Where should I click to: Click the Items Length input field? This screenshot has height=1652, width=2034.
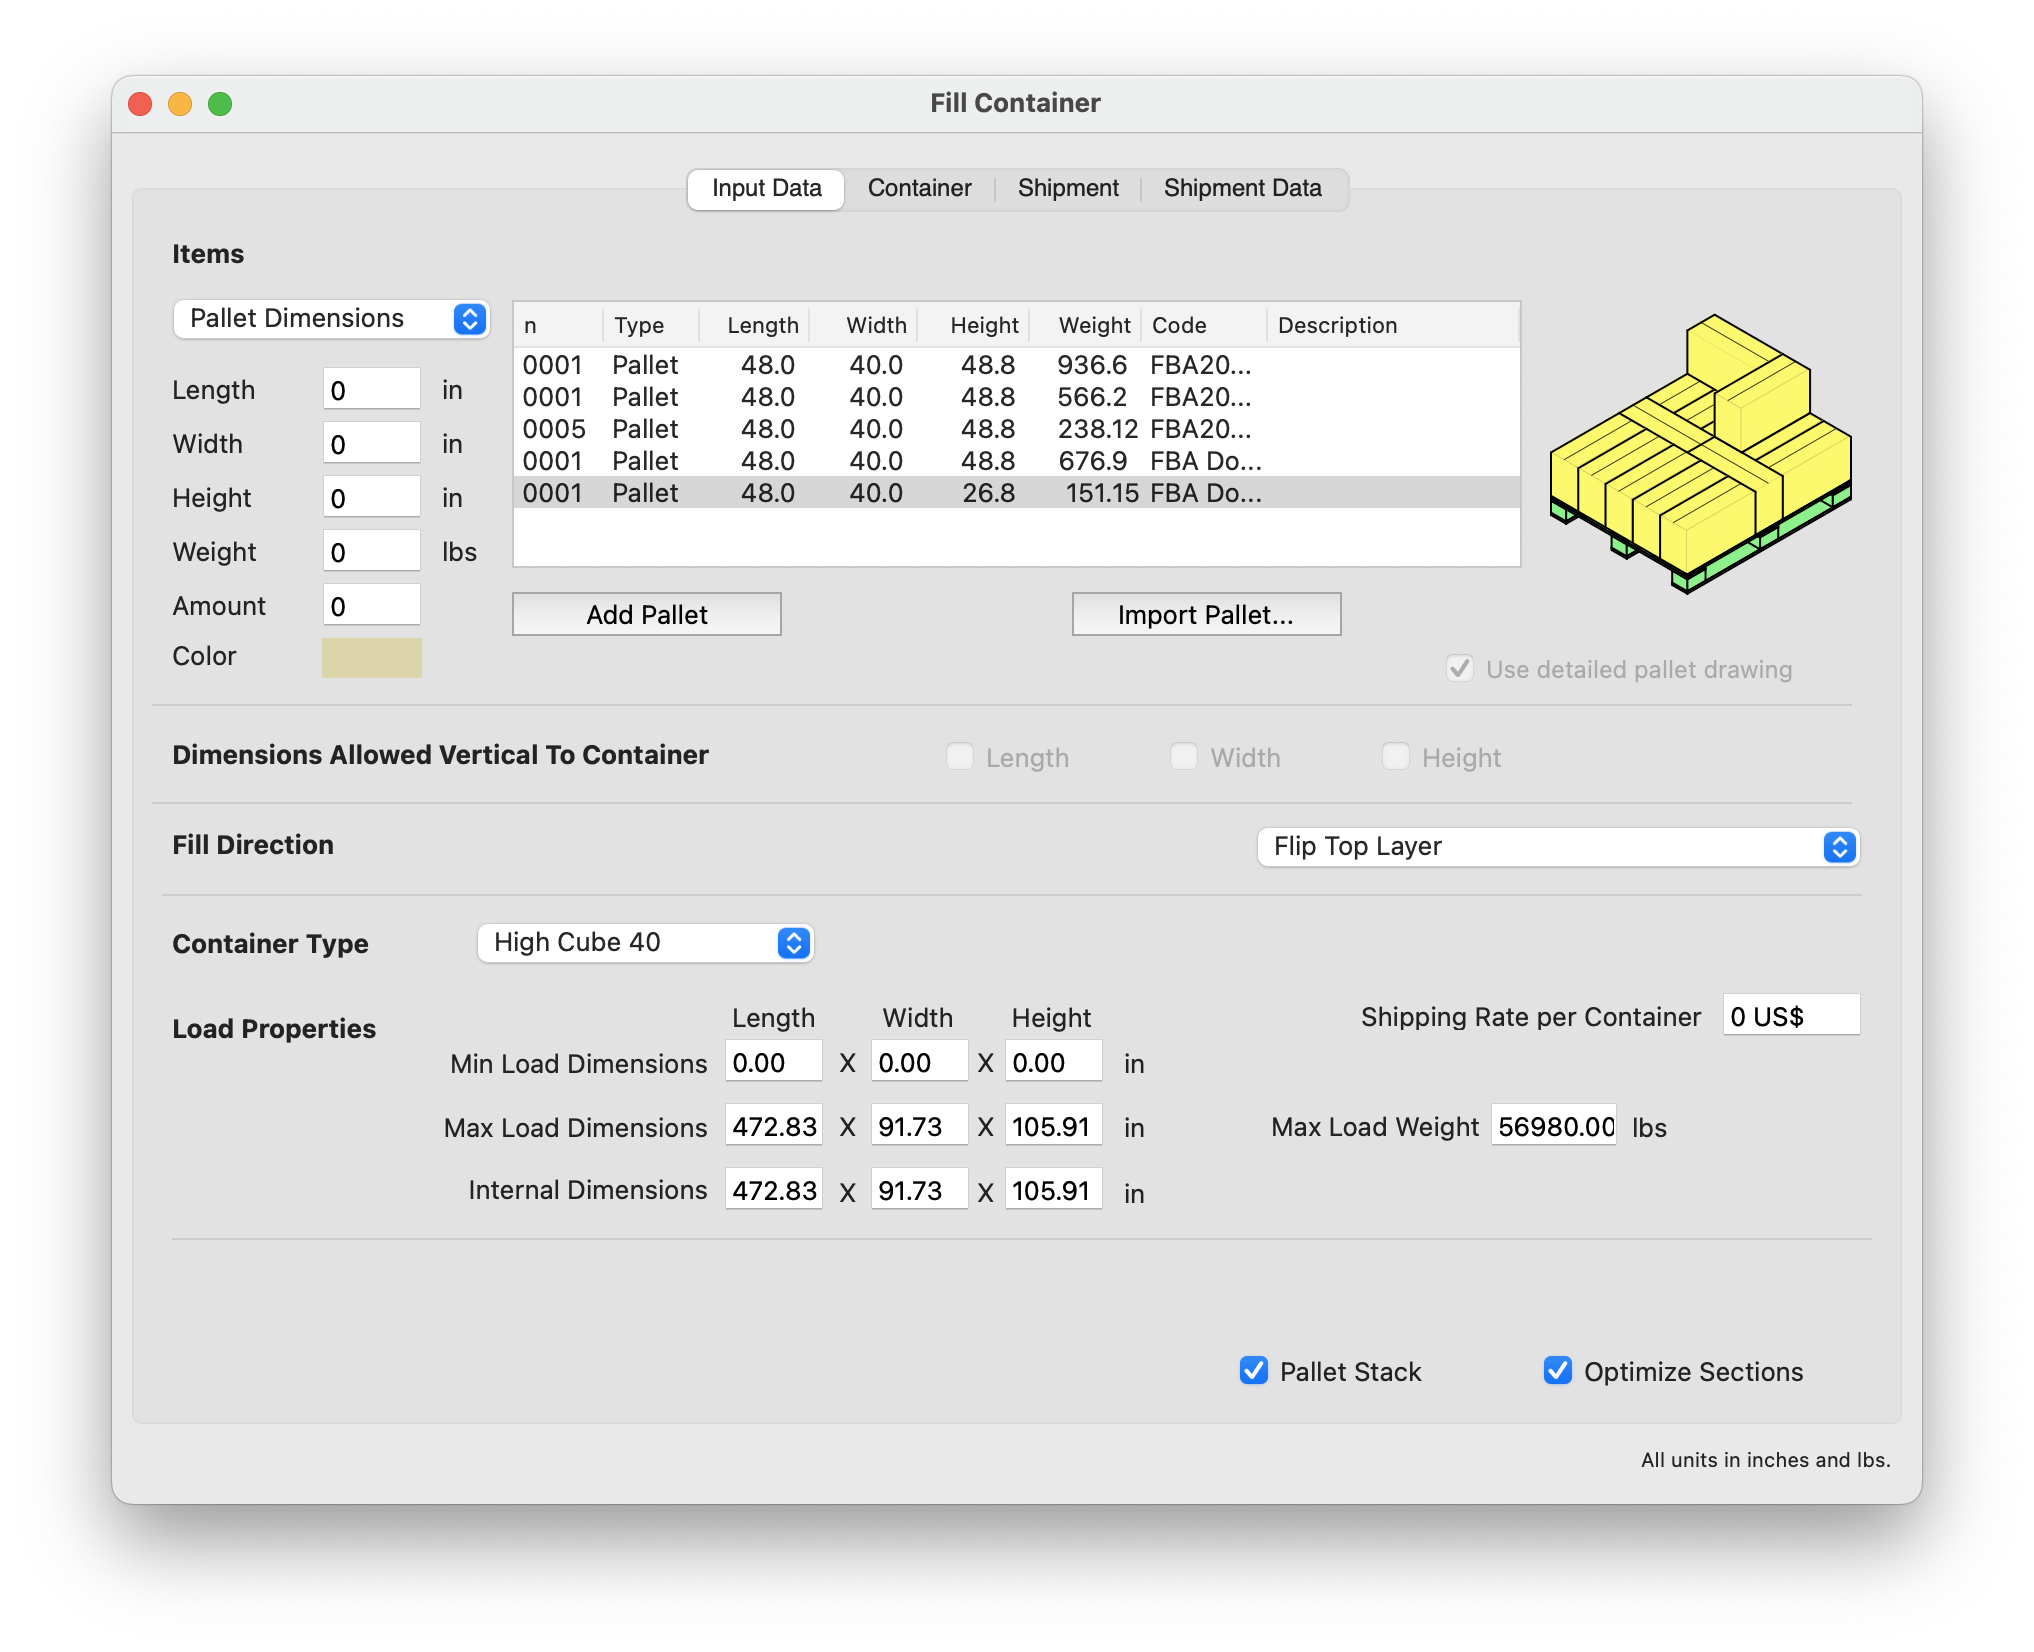[372, 389]
